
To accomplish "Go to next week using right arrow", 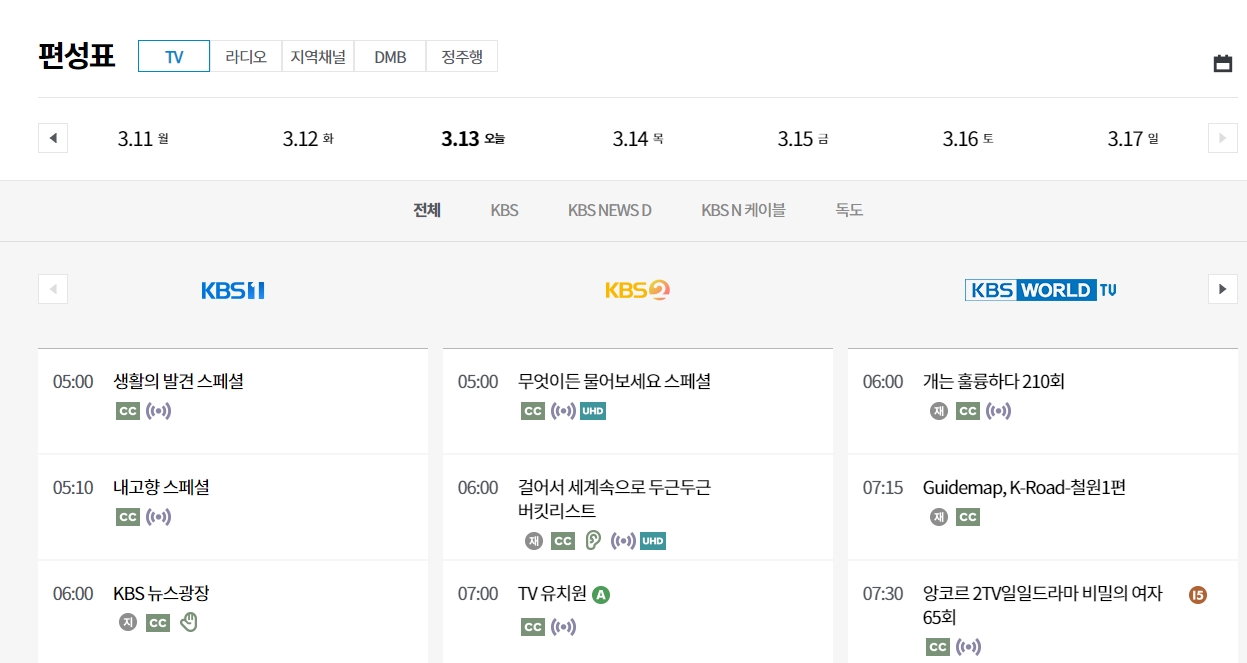I will [1222, 138].
